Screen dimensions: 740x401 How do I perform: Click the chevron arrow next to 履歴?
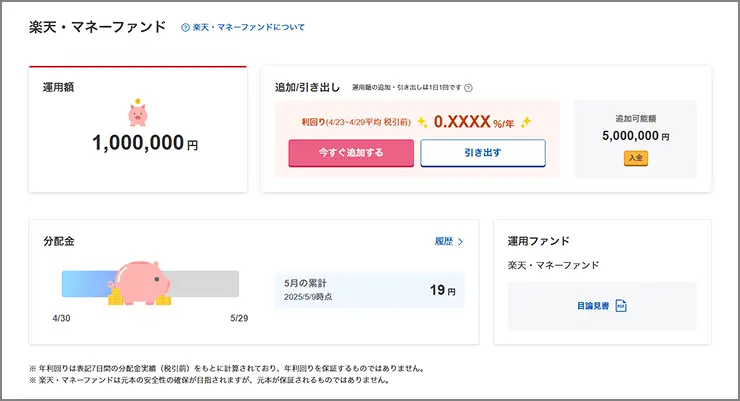click(x=461, y=242)
